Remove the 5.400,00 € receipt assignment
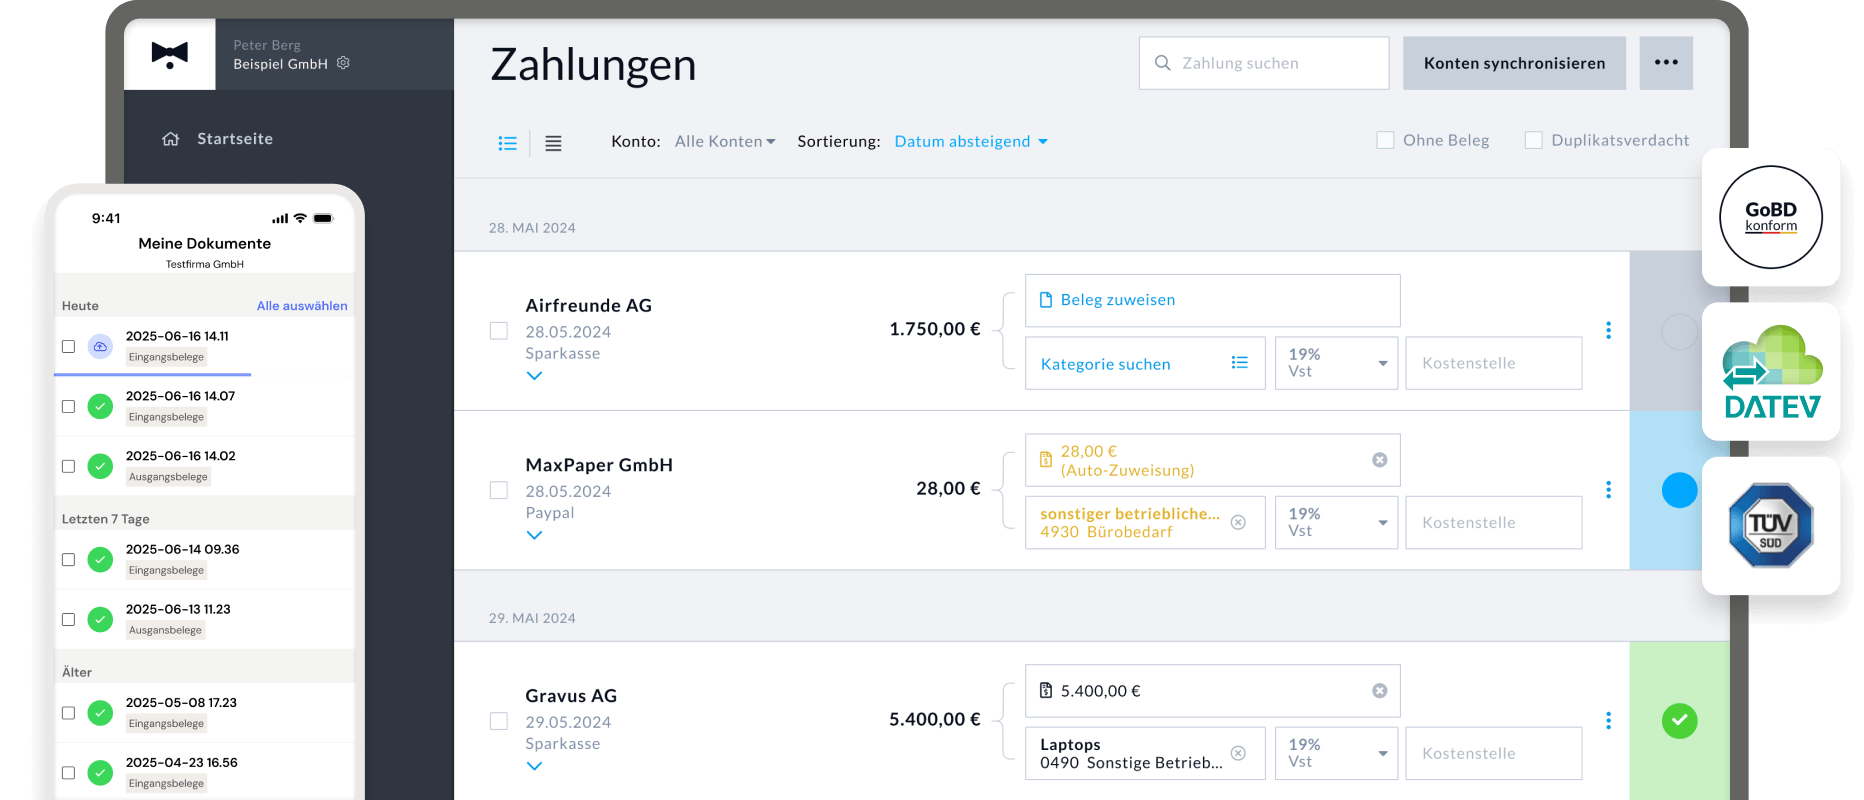1864x800 pixels. [x=1380, y=691]
